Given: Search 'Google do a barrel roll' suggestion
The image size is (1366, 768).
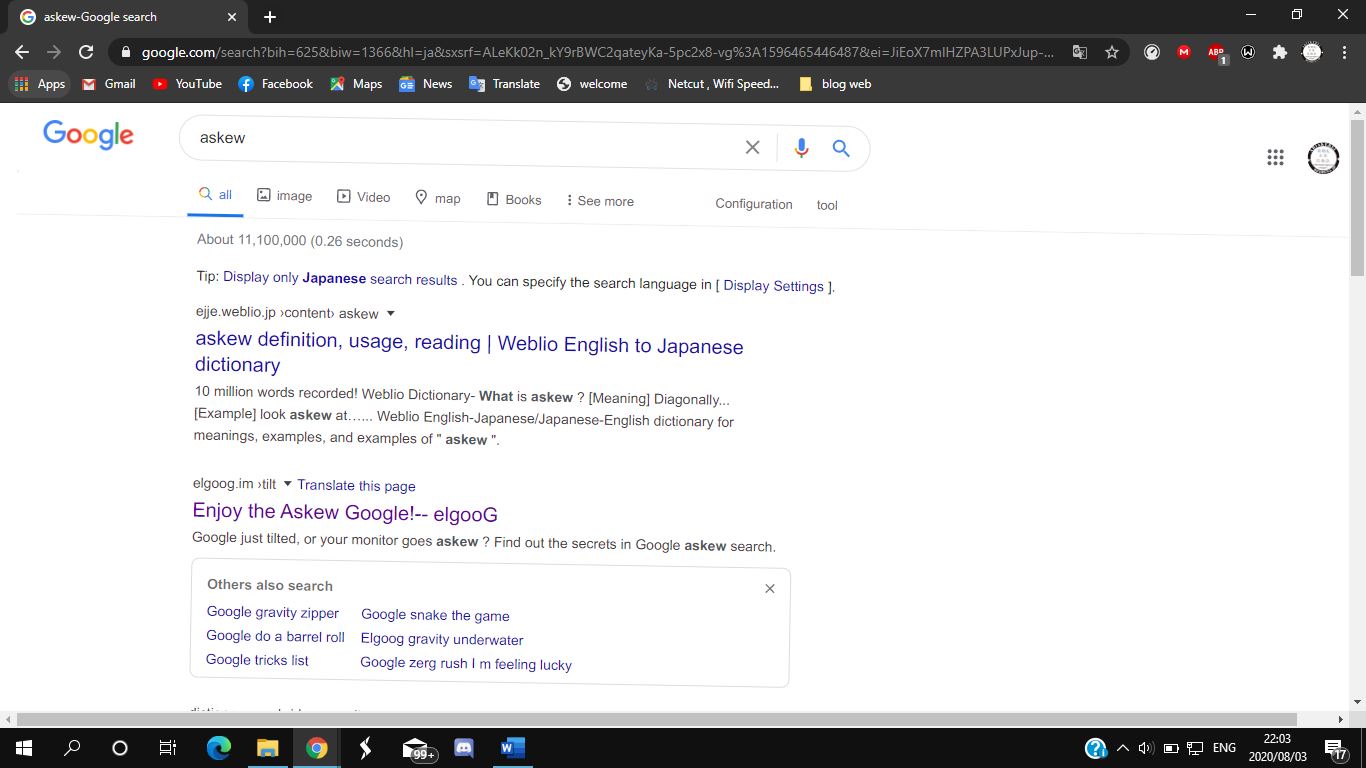Looking at the screenshot, I should 275,636.
